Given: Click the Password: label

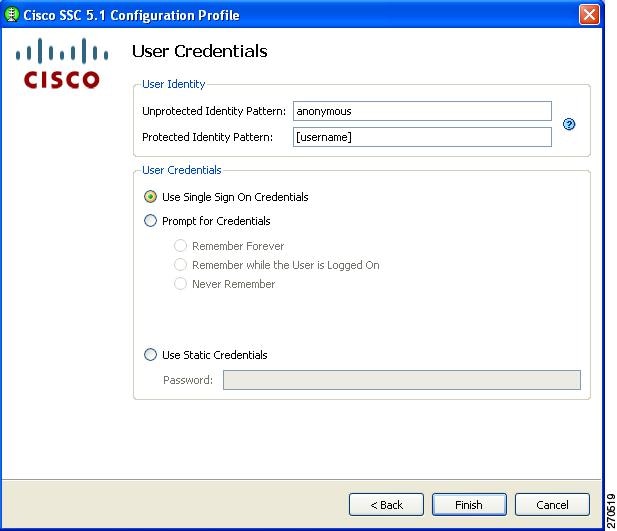Looking at the screenshot, I should (x=188, y=380).
